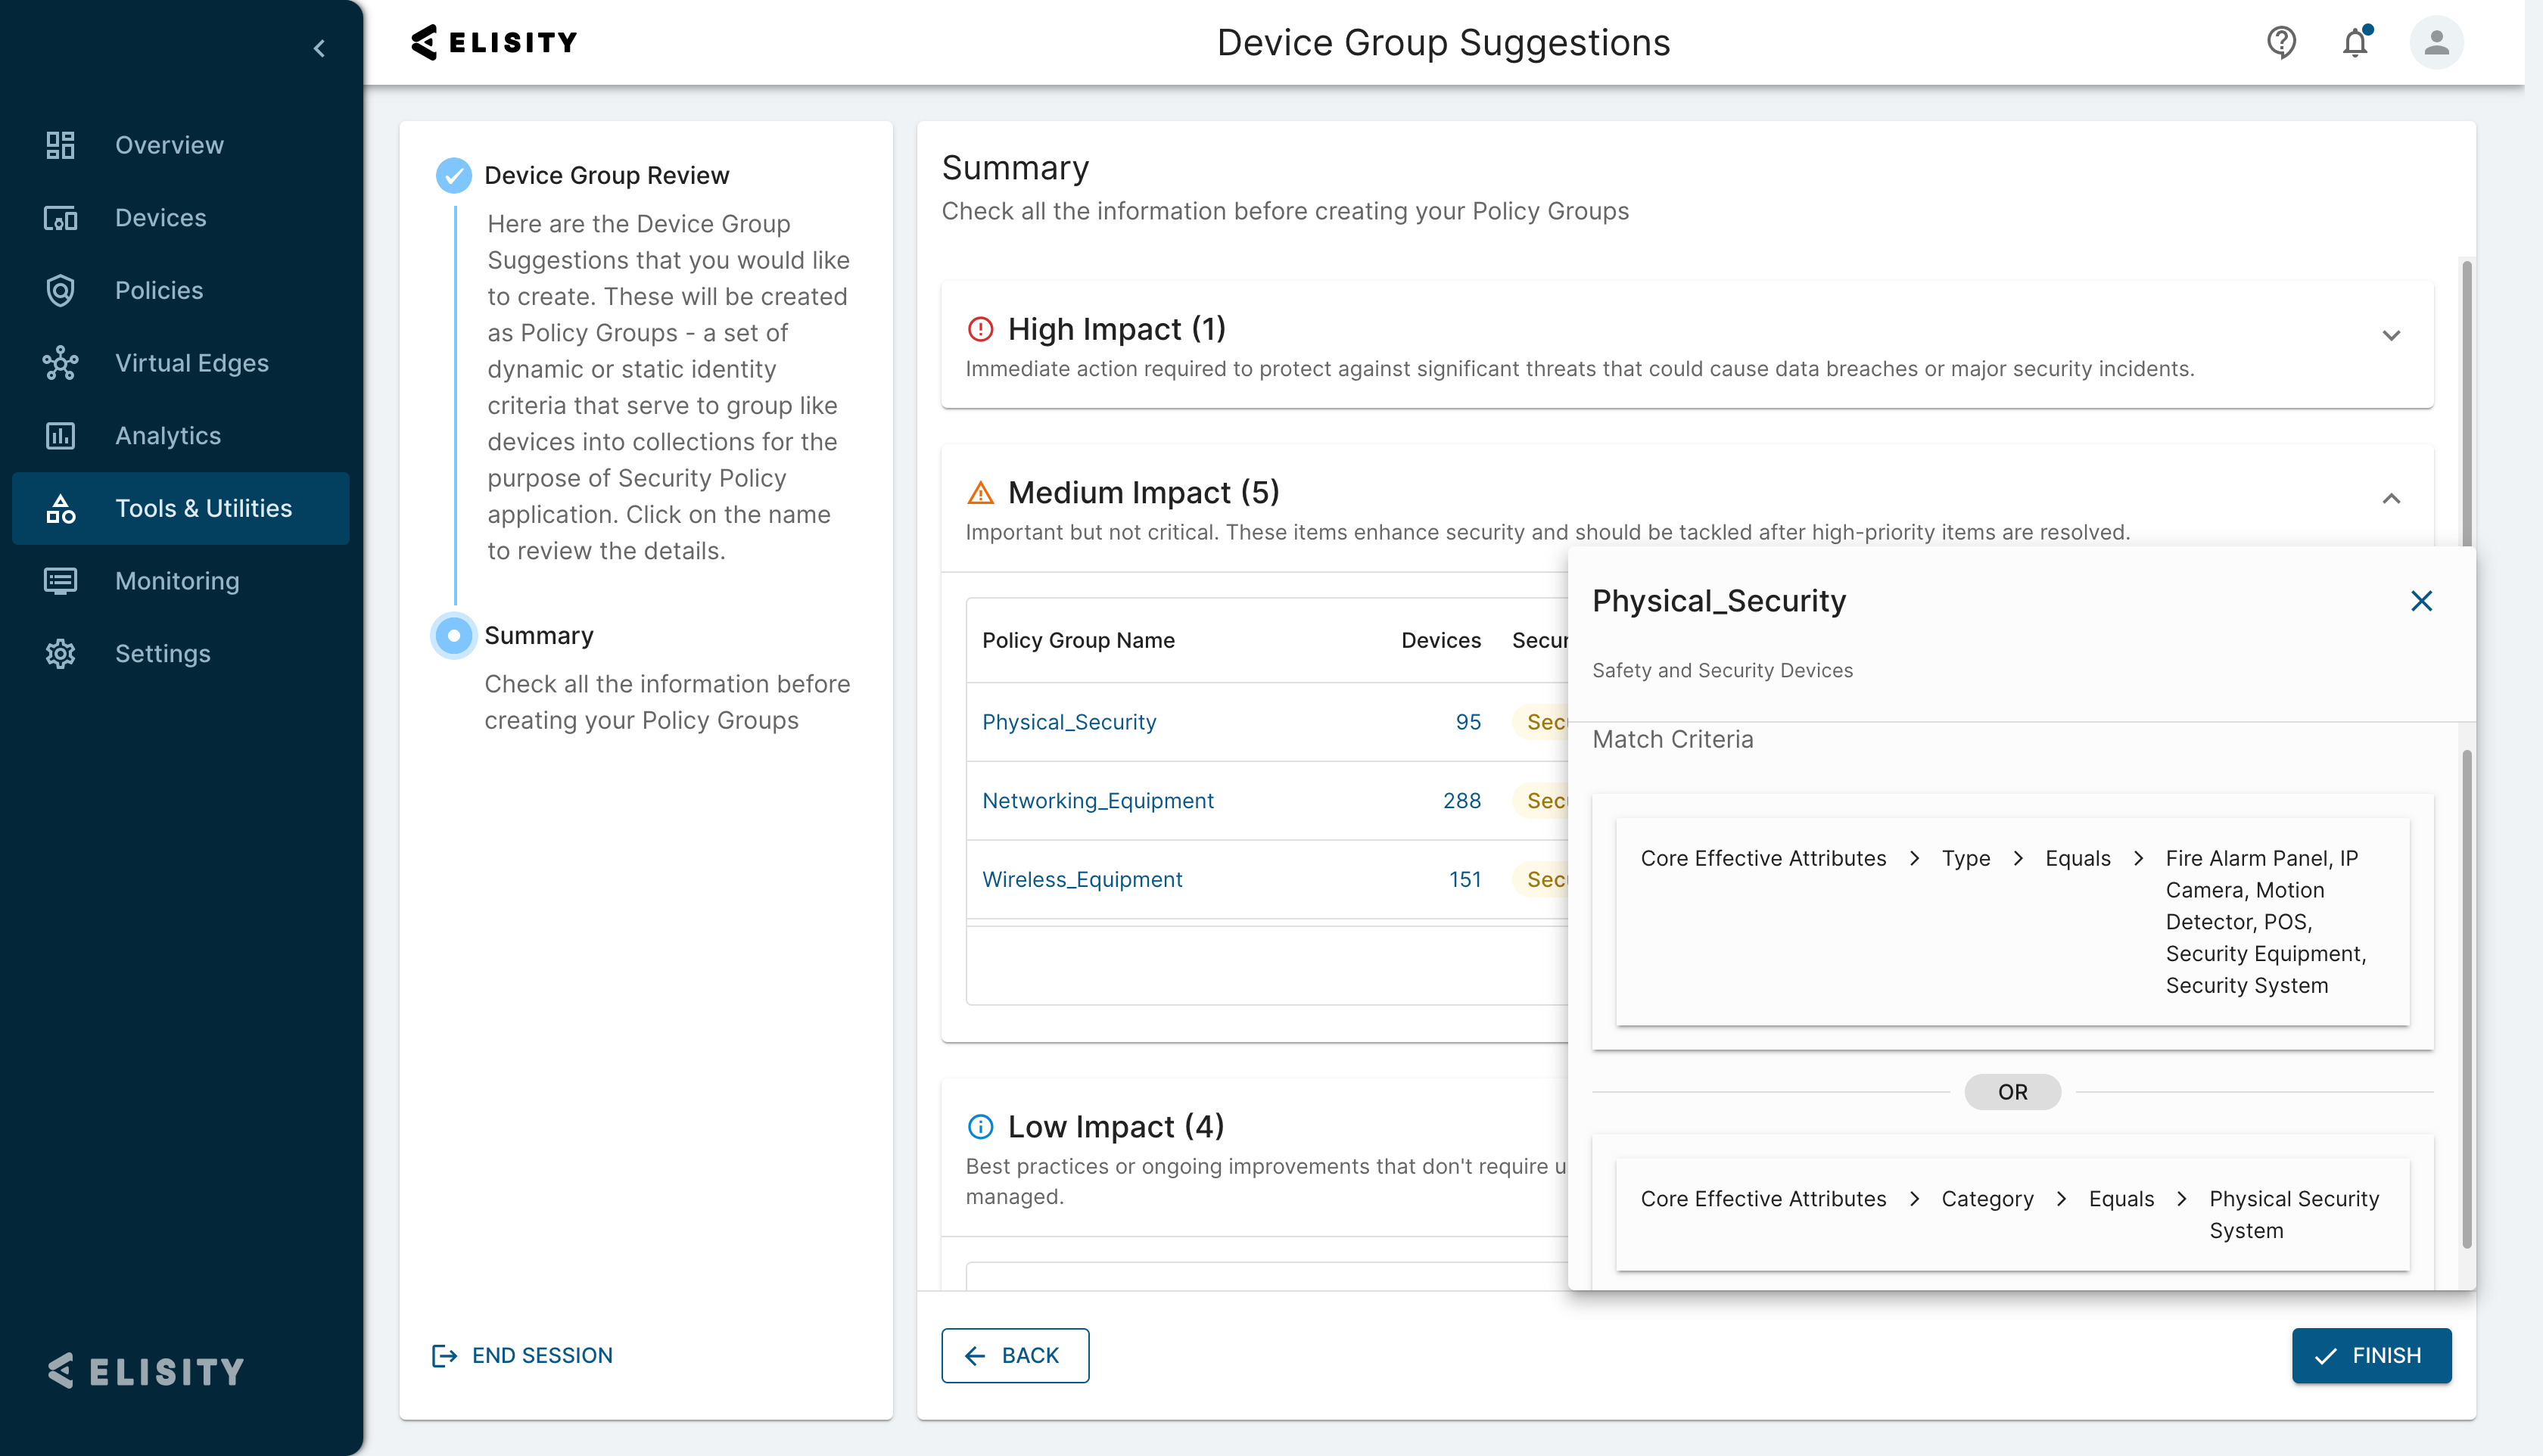This screenshot has height=1456, width=2543.
Task: Click the Device Group Review step title
Action: click(606, 175)
